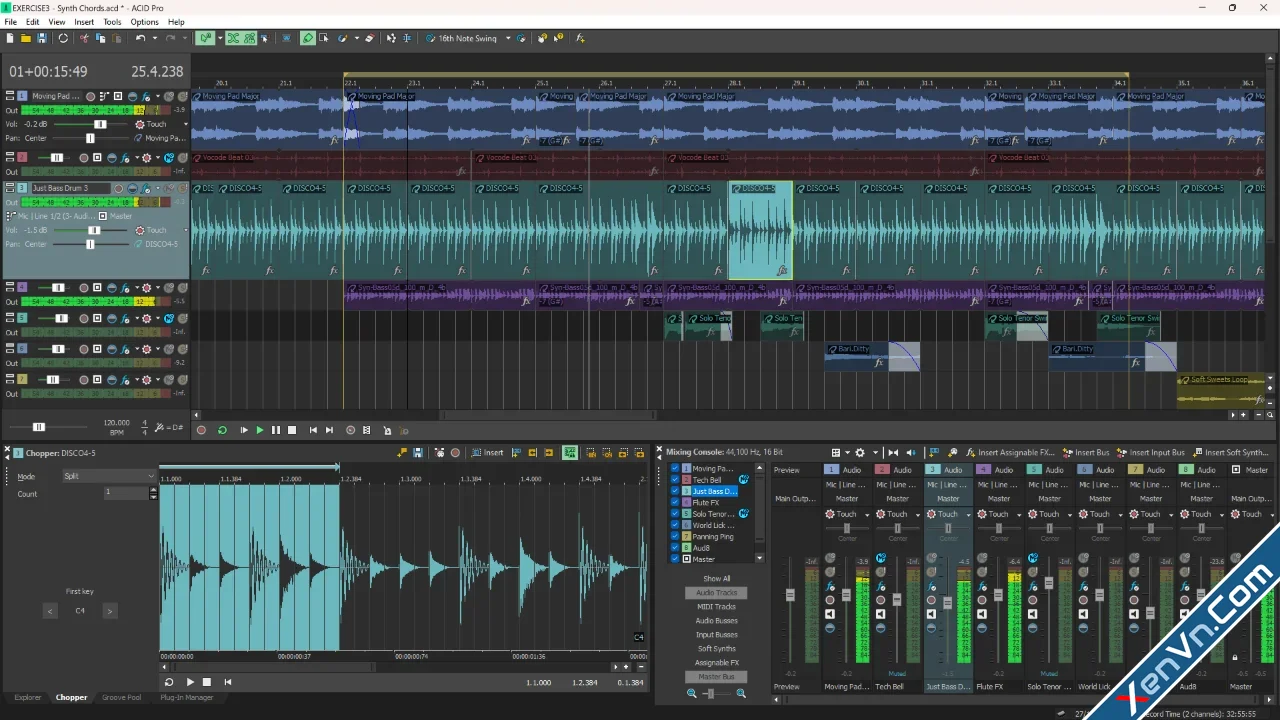
Task: Open the Options menu
Action: click(x=144, y=22)
